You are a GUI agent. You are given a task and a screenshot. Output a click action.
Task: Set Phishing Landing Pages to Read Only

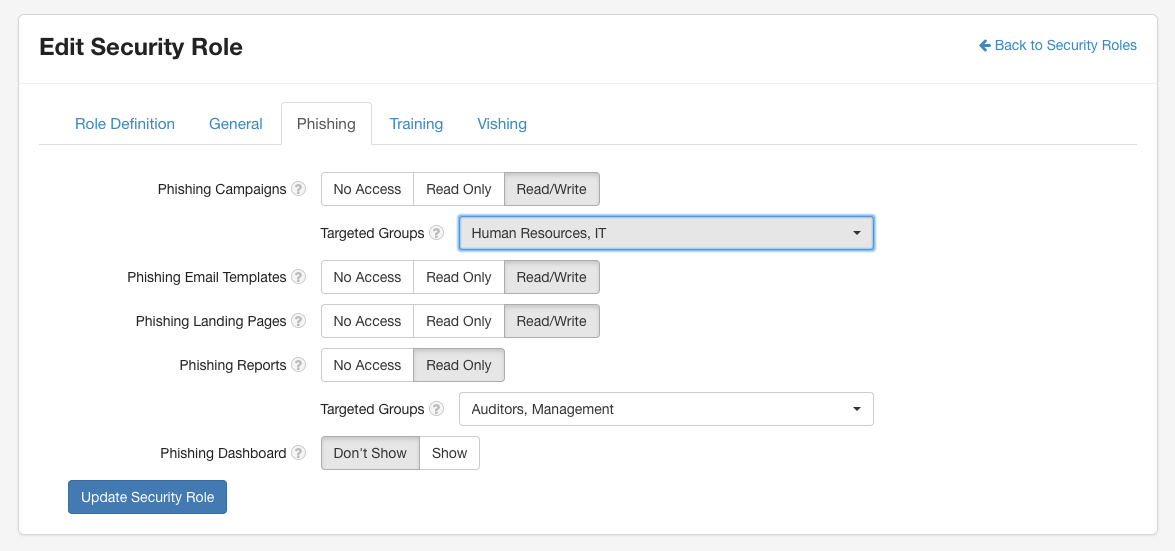click(458, 321)
